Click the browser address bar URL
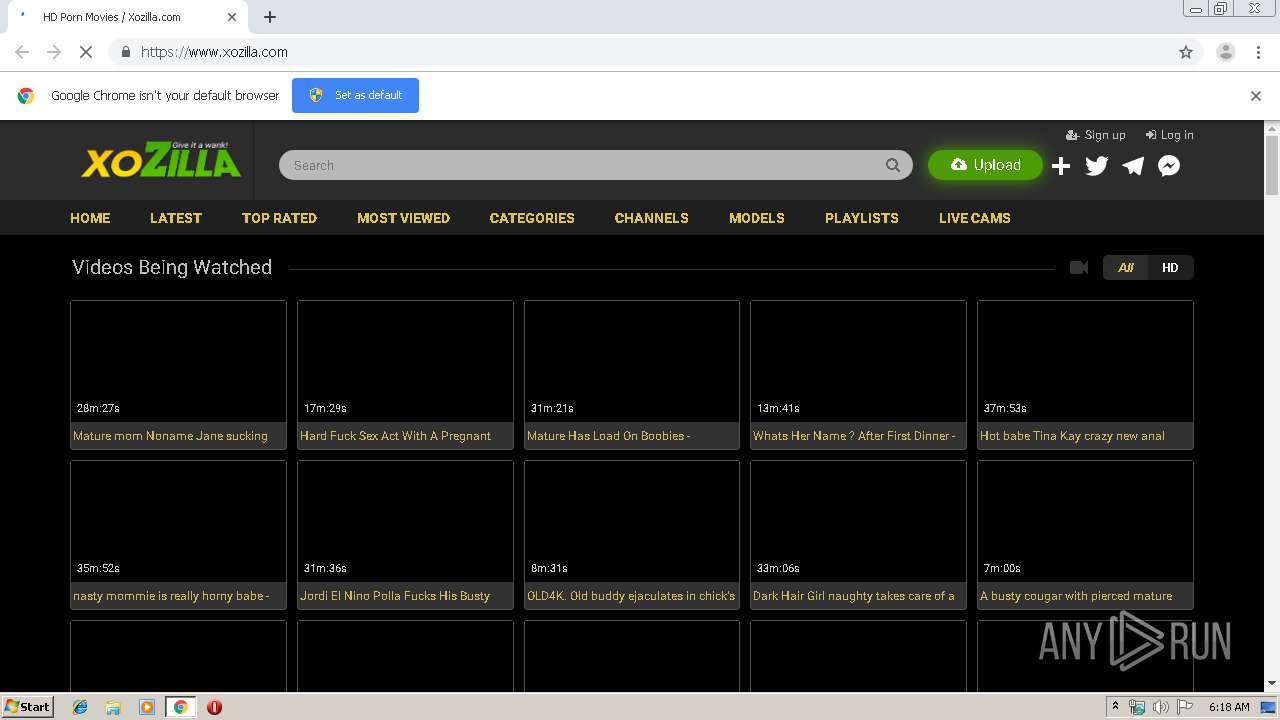The width and height of the screenshot is (1280, 720). click(x=214, y=52)
